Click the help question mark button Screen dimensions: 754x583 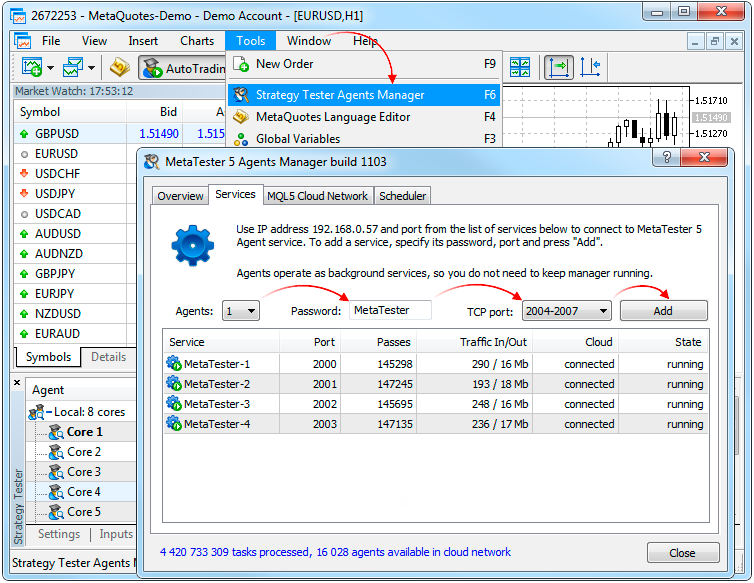[x=666, y=157]
